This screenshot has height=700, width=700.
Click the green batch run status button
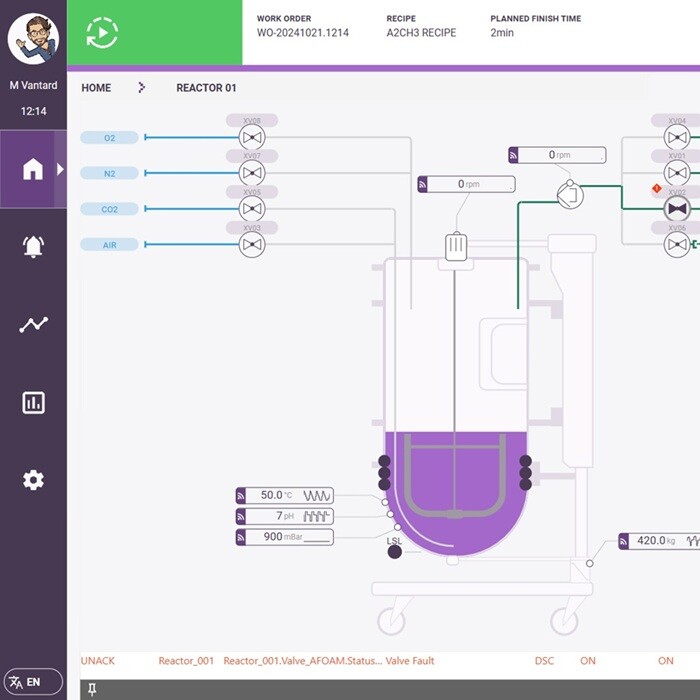pyautogui.click(x=101, y=33)
